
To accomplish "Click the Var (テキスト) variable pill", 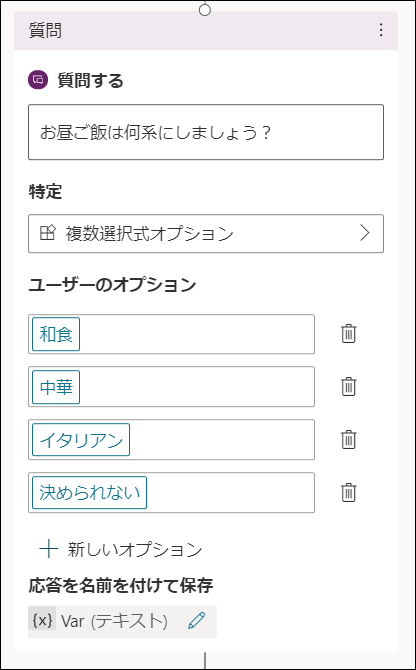I will [122, 621].
